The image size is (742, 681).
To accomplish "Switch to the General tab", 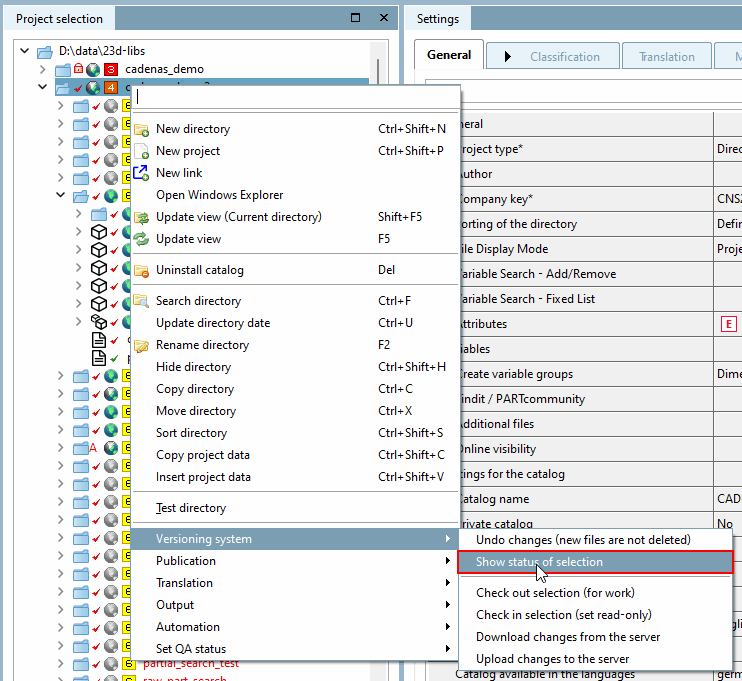I will [449, 55].
